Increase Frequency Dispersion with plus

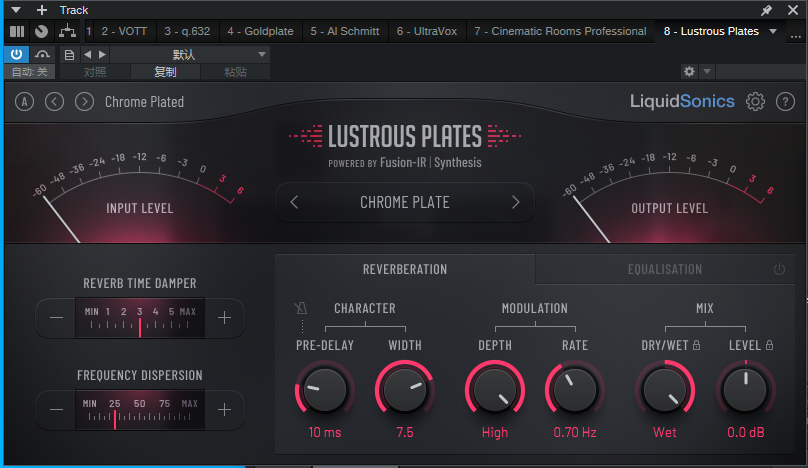point(224,410)
